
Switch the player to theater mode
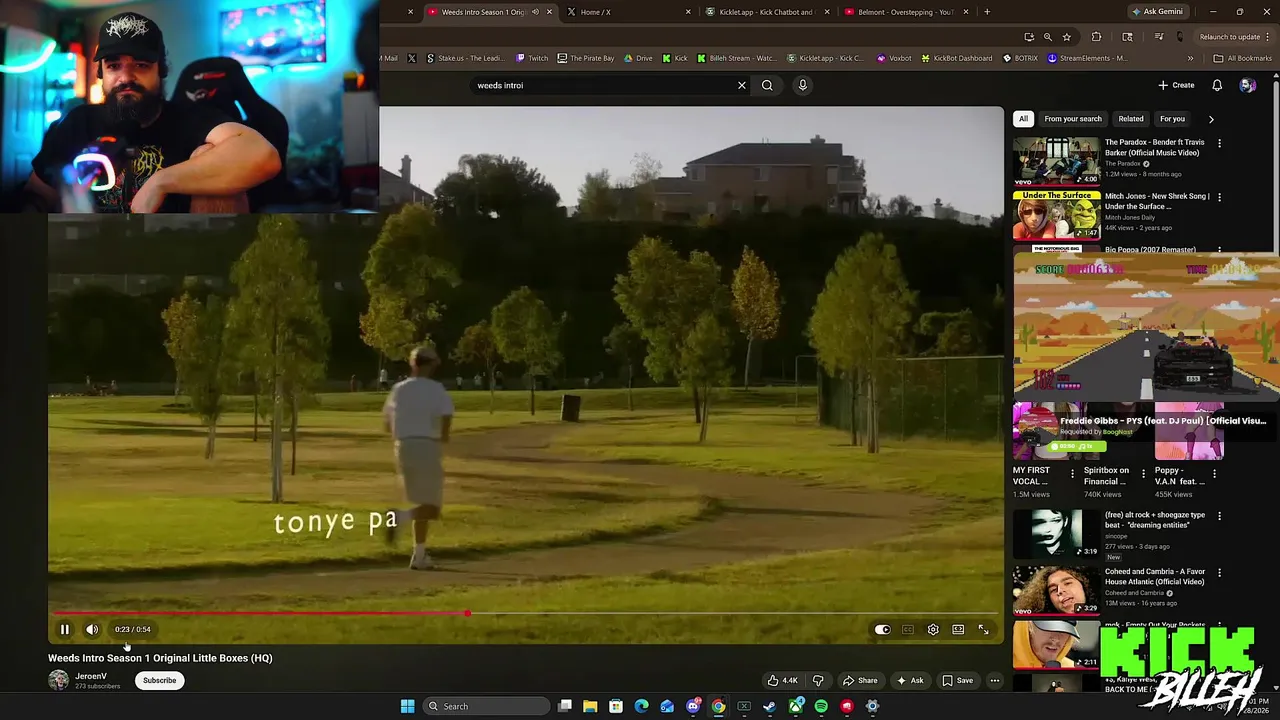[x=958, y=629]
